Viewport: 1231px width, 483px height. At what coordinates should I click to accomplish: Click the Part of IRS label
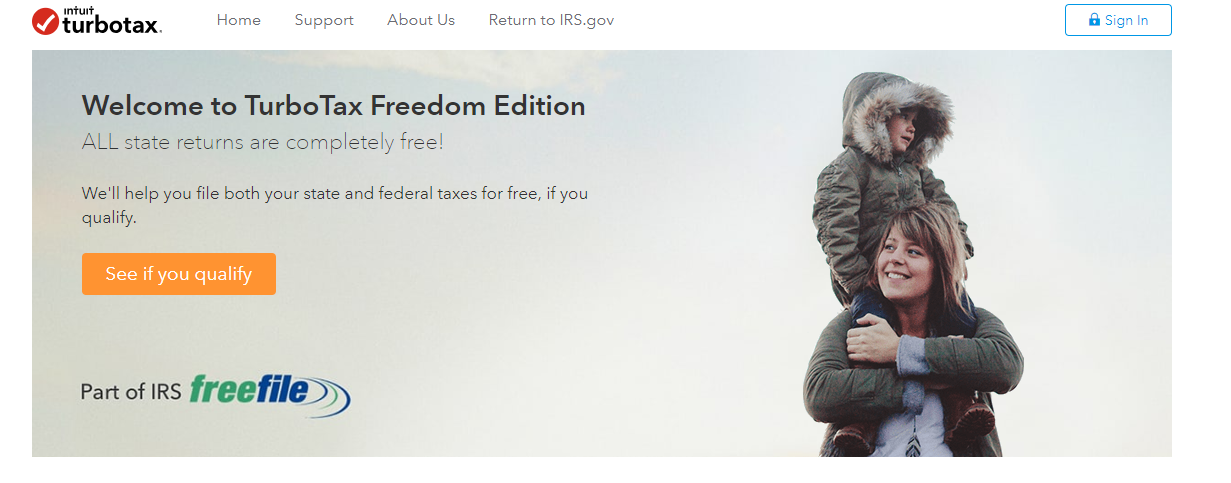(x=131, y=392)
